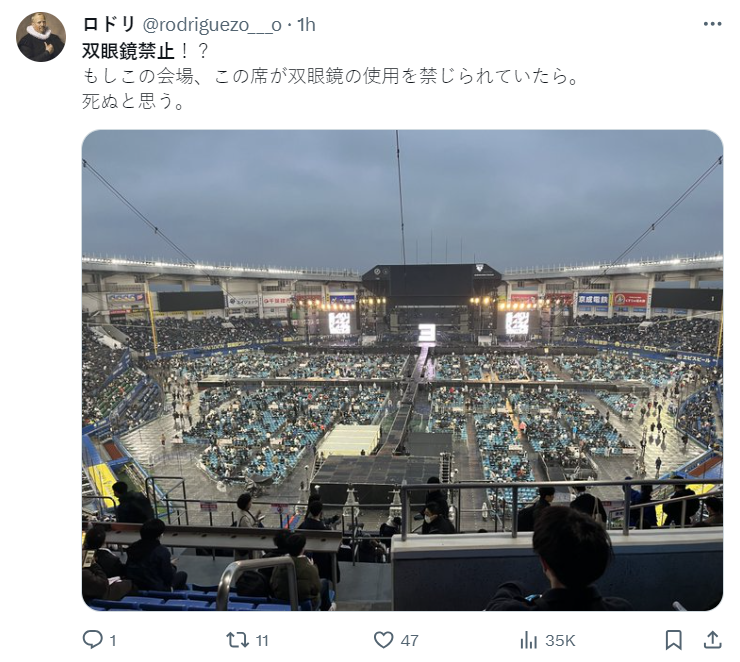The width and height of the screenshot is (740, 662).
Task: Click the tweet line starting もしこの会場
Action: coord(331,76)
